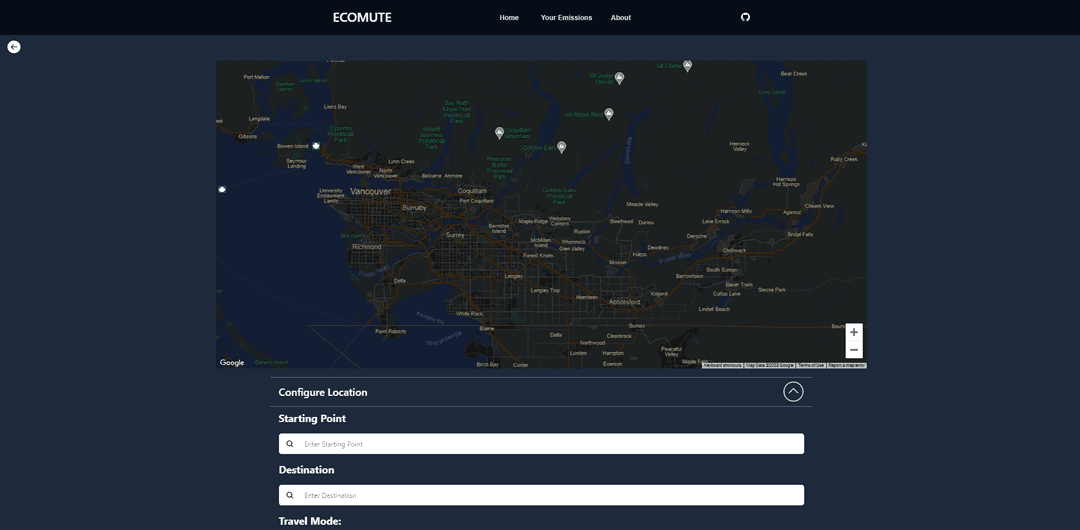Screen dimensions: 1080x530
Task: Select the Golden Ears mountain marker
Action: tap(561, 147)
